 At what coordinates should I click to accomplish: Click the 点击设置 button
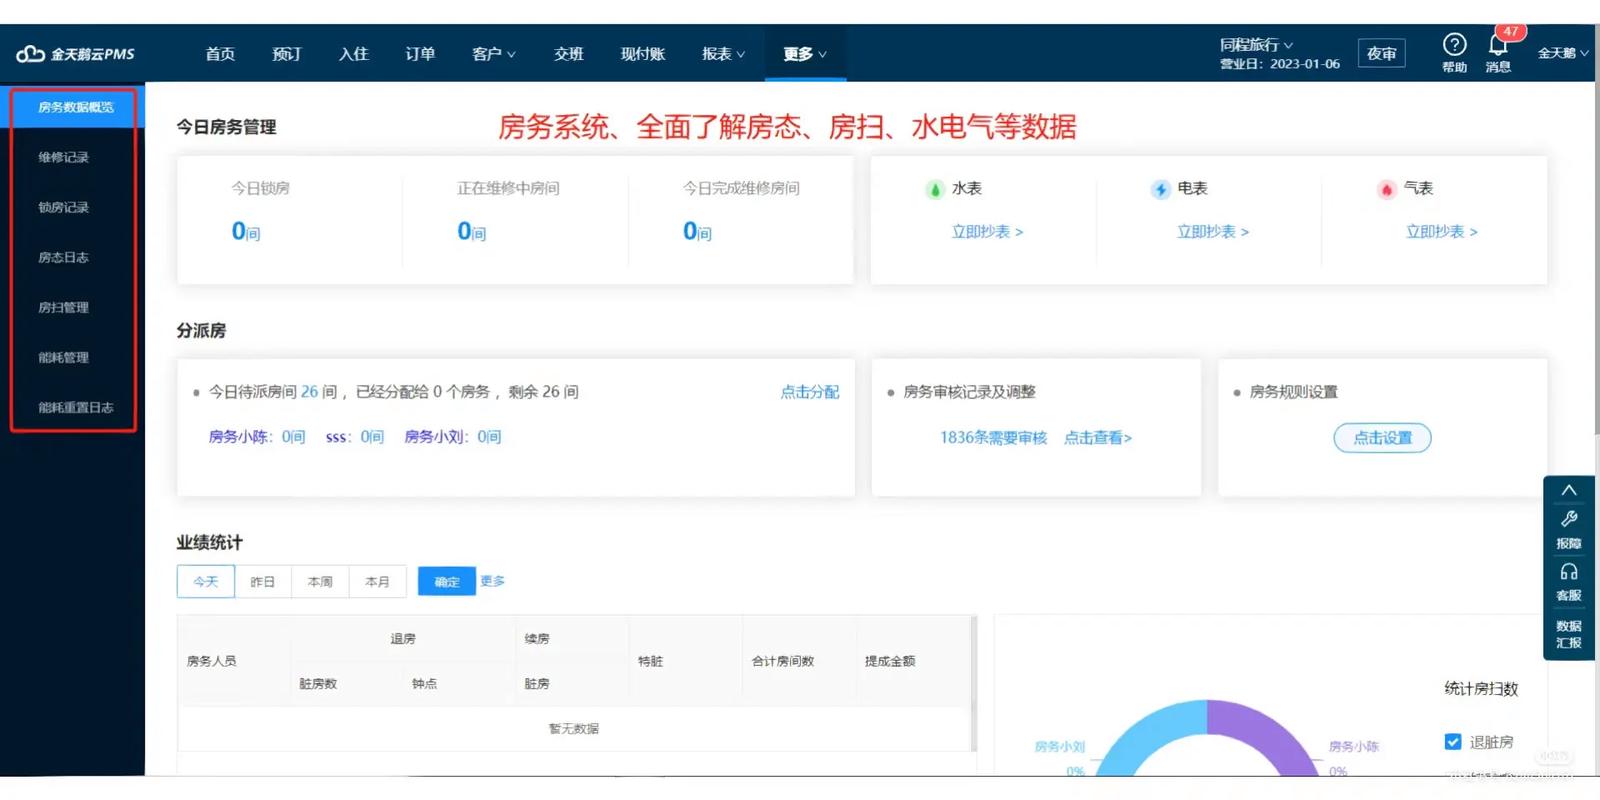1382,438
